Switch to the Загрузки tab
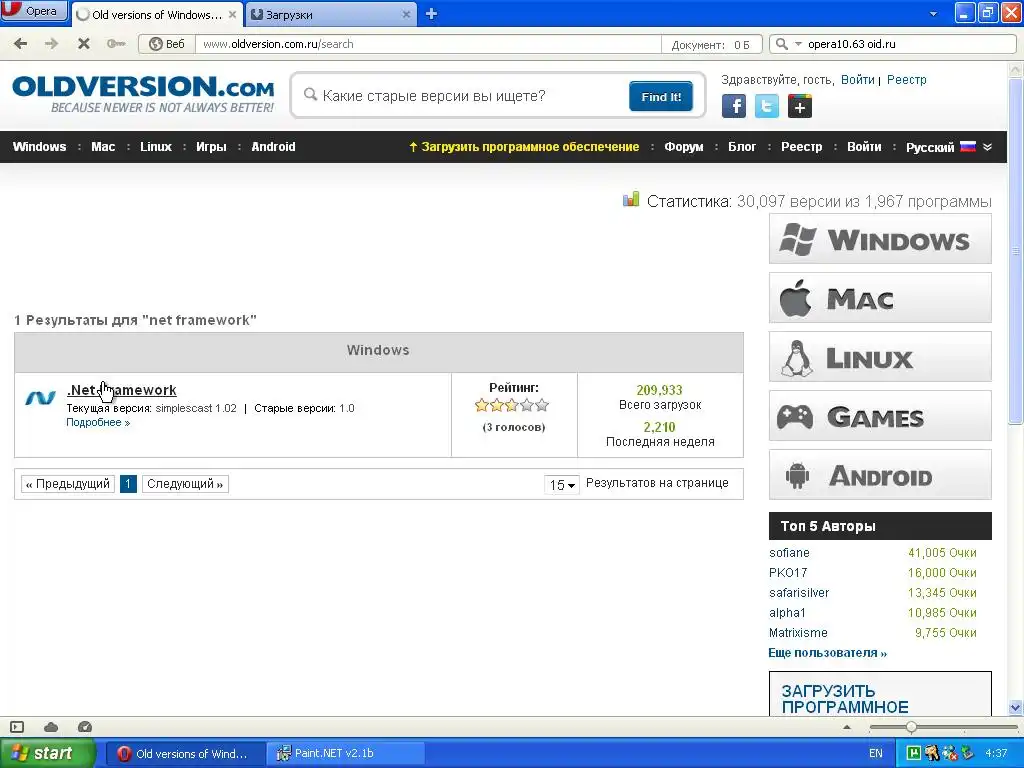This screenshot has width=1024, height=768. tap(330, 14)
